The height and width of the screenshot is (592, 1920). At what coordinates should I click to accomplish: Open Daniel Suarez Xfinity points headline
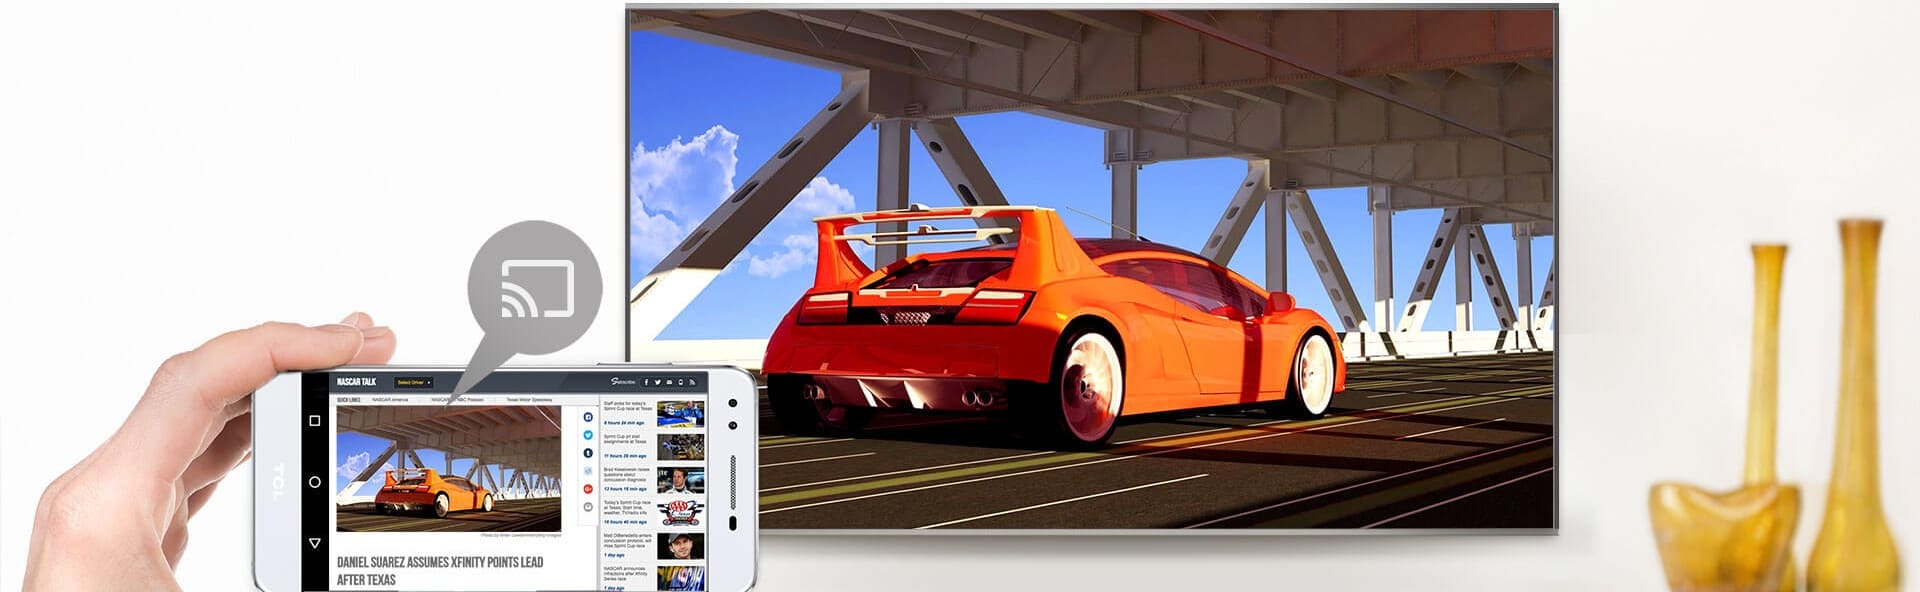tap(439, 570)
